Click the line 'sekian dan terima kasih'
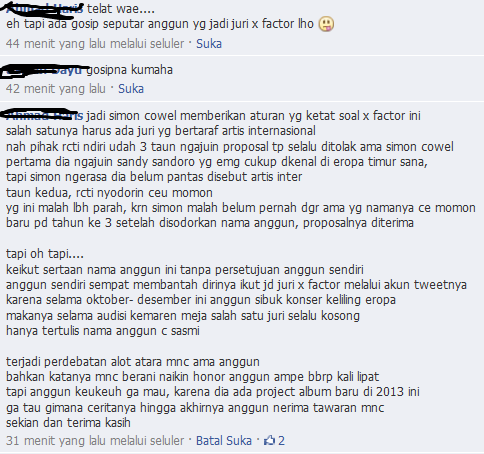 pyautogui.click(x=68, y=423)
